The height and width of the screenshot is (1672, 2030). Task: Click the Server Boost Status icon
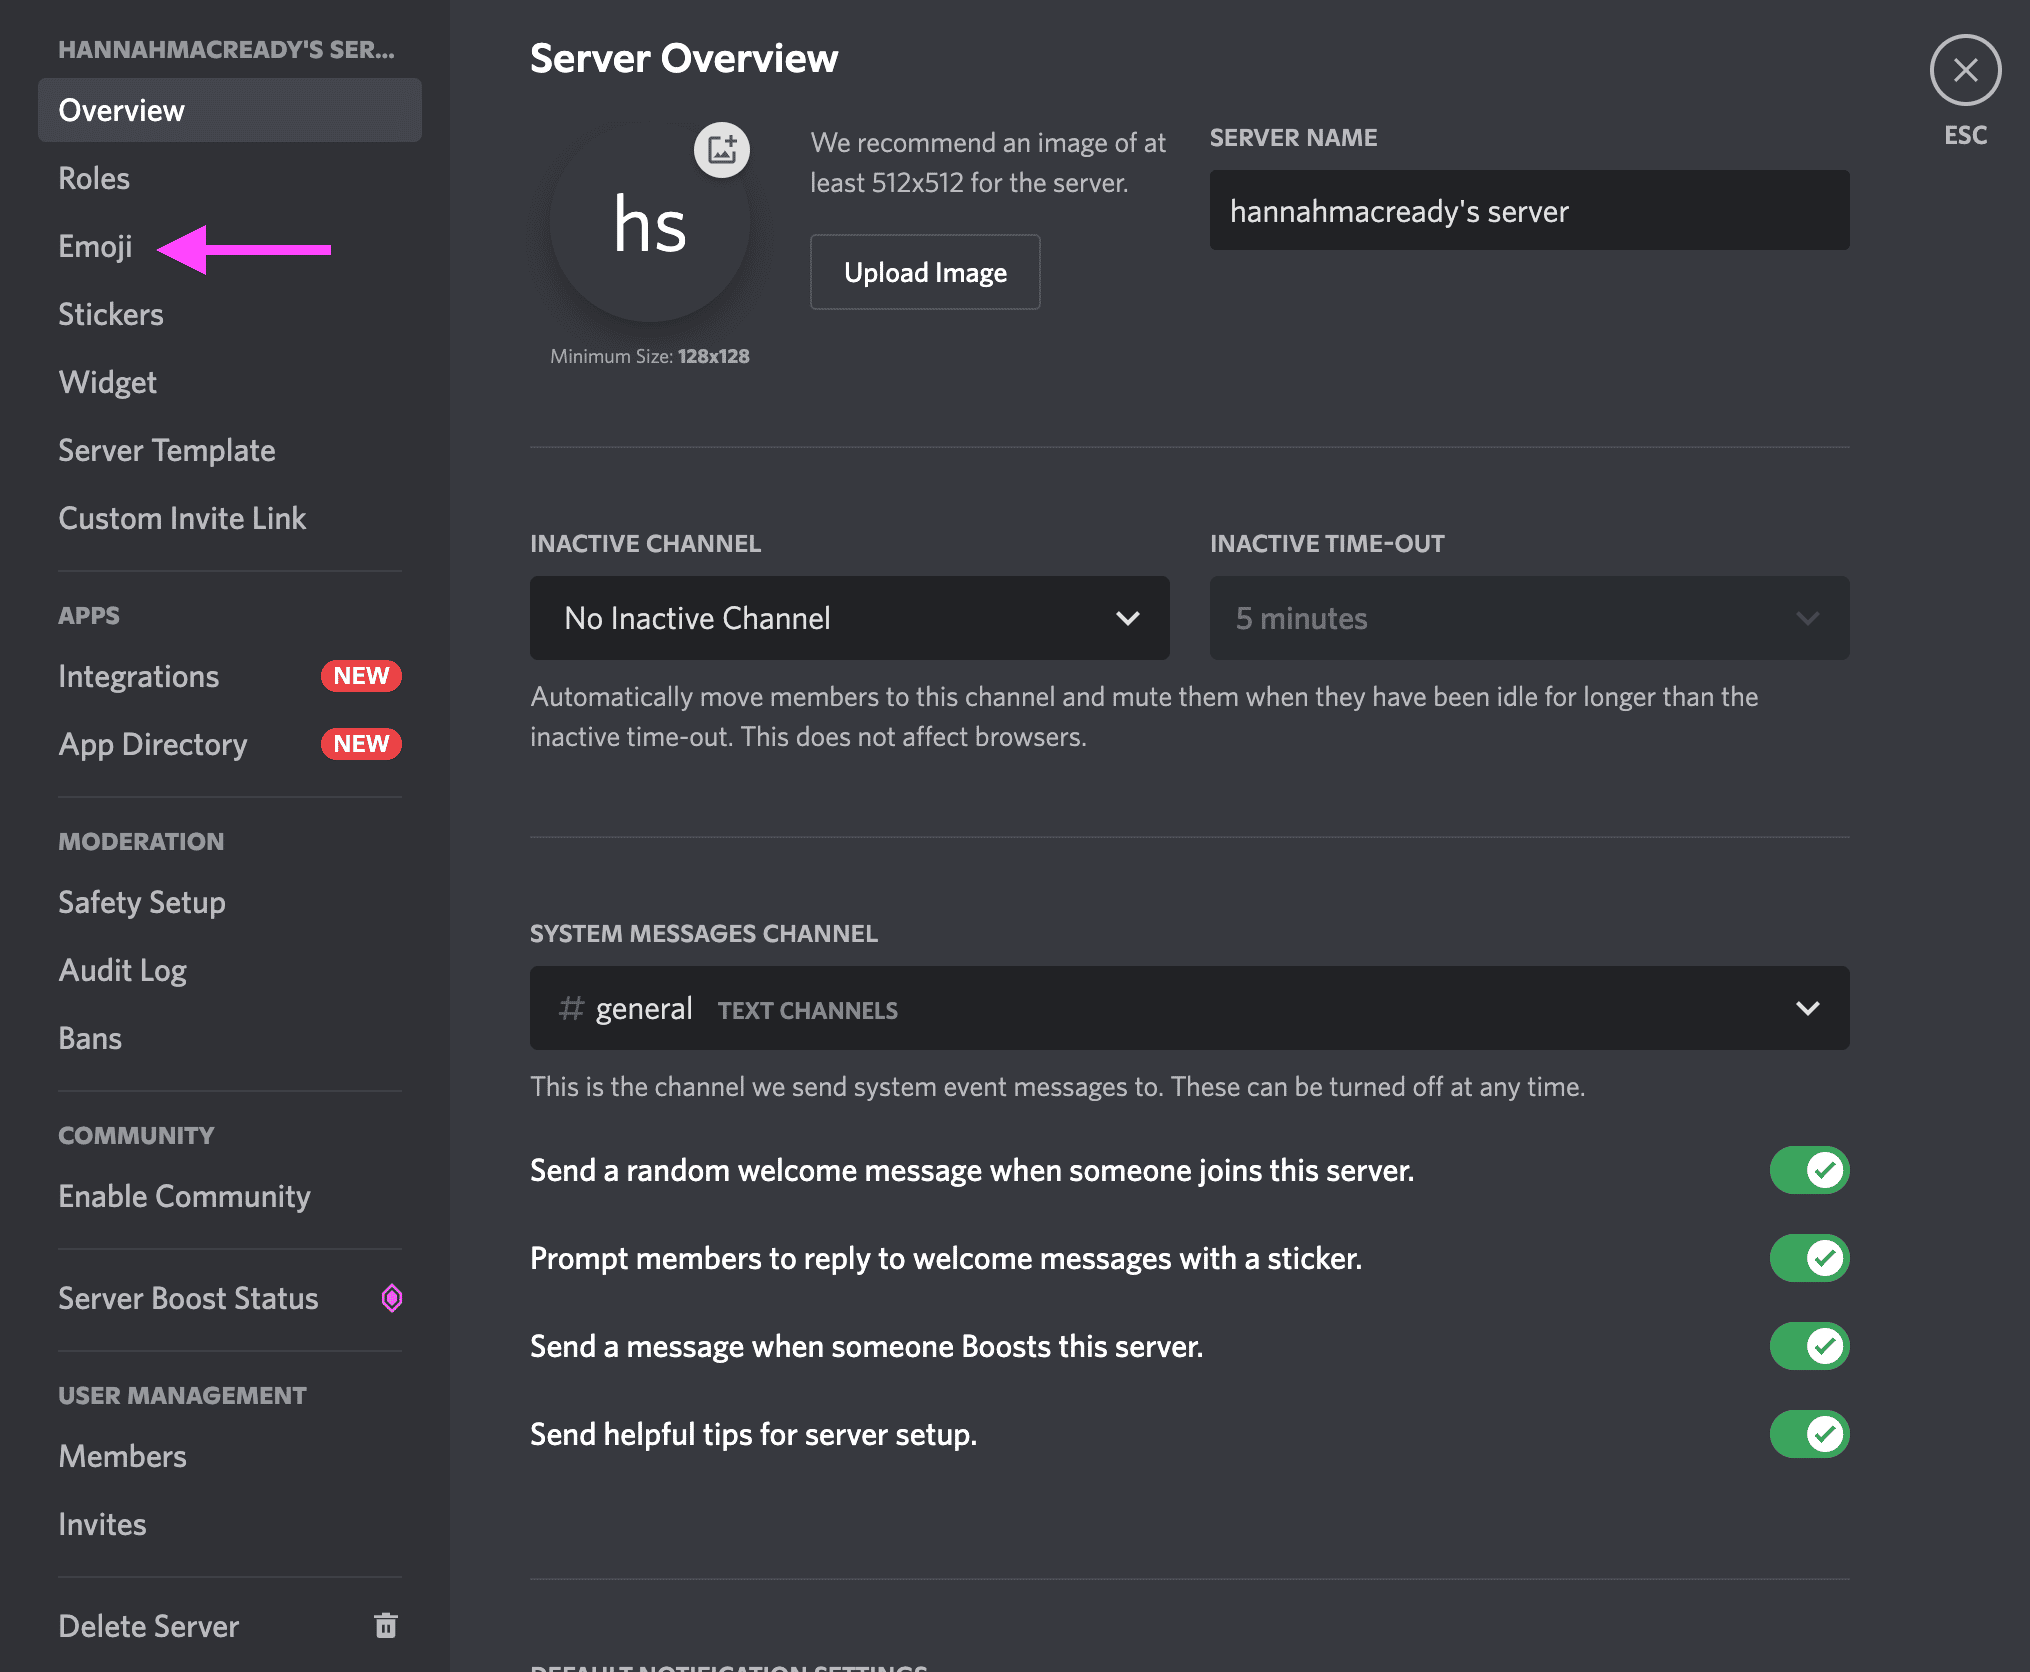(395, 1296)
